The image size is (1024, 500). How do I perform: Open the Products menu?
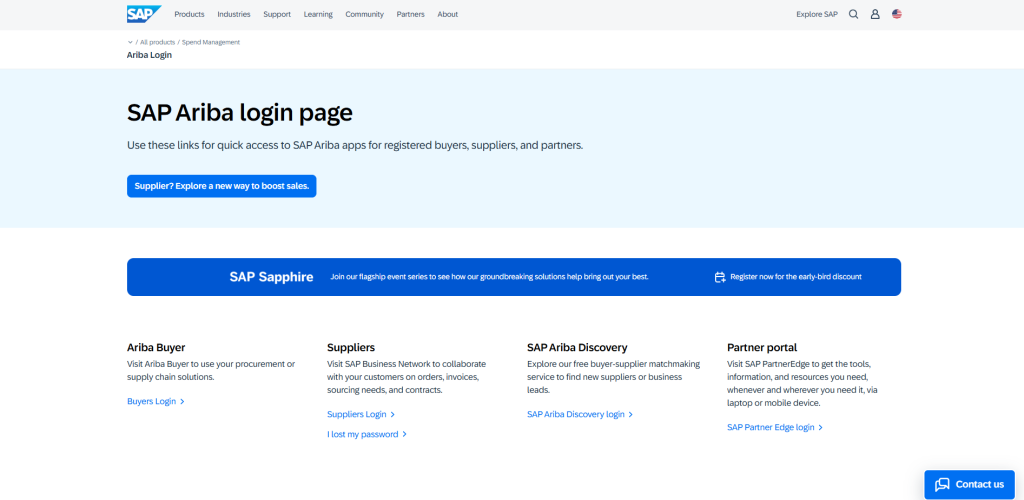pyautogui.click(x=189, y=14)
